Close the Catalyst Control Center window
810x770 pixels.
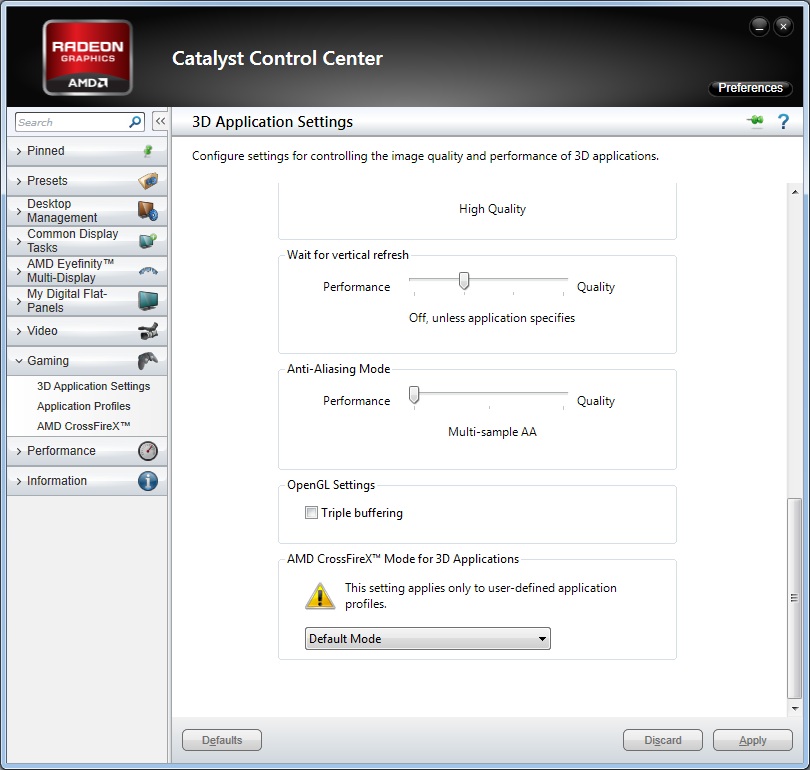tap(783, 26)
